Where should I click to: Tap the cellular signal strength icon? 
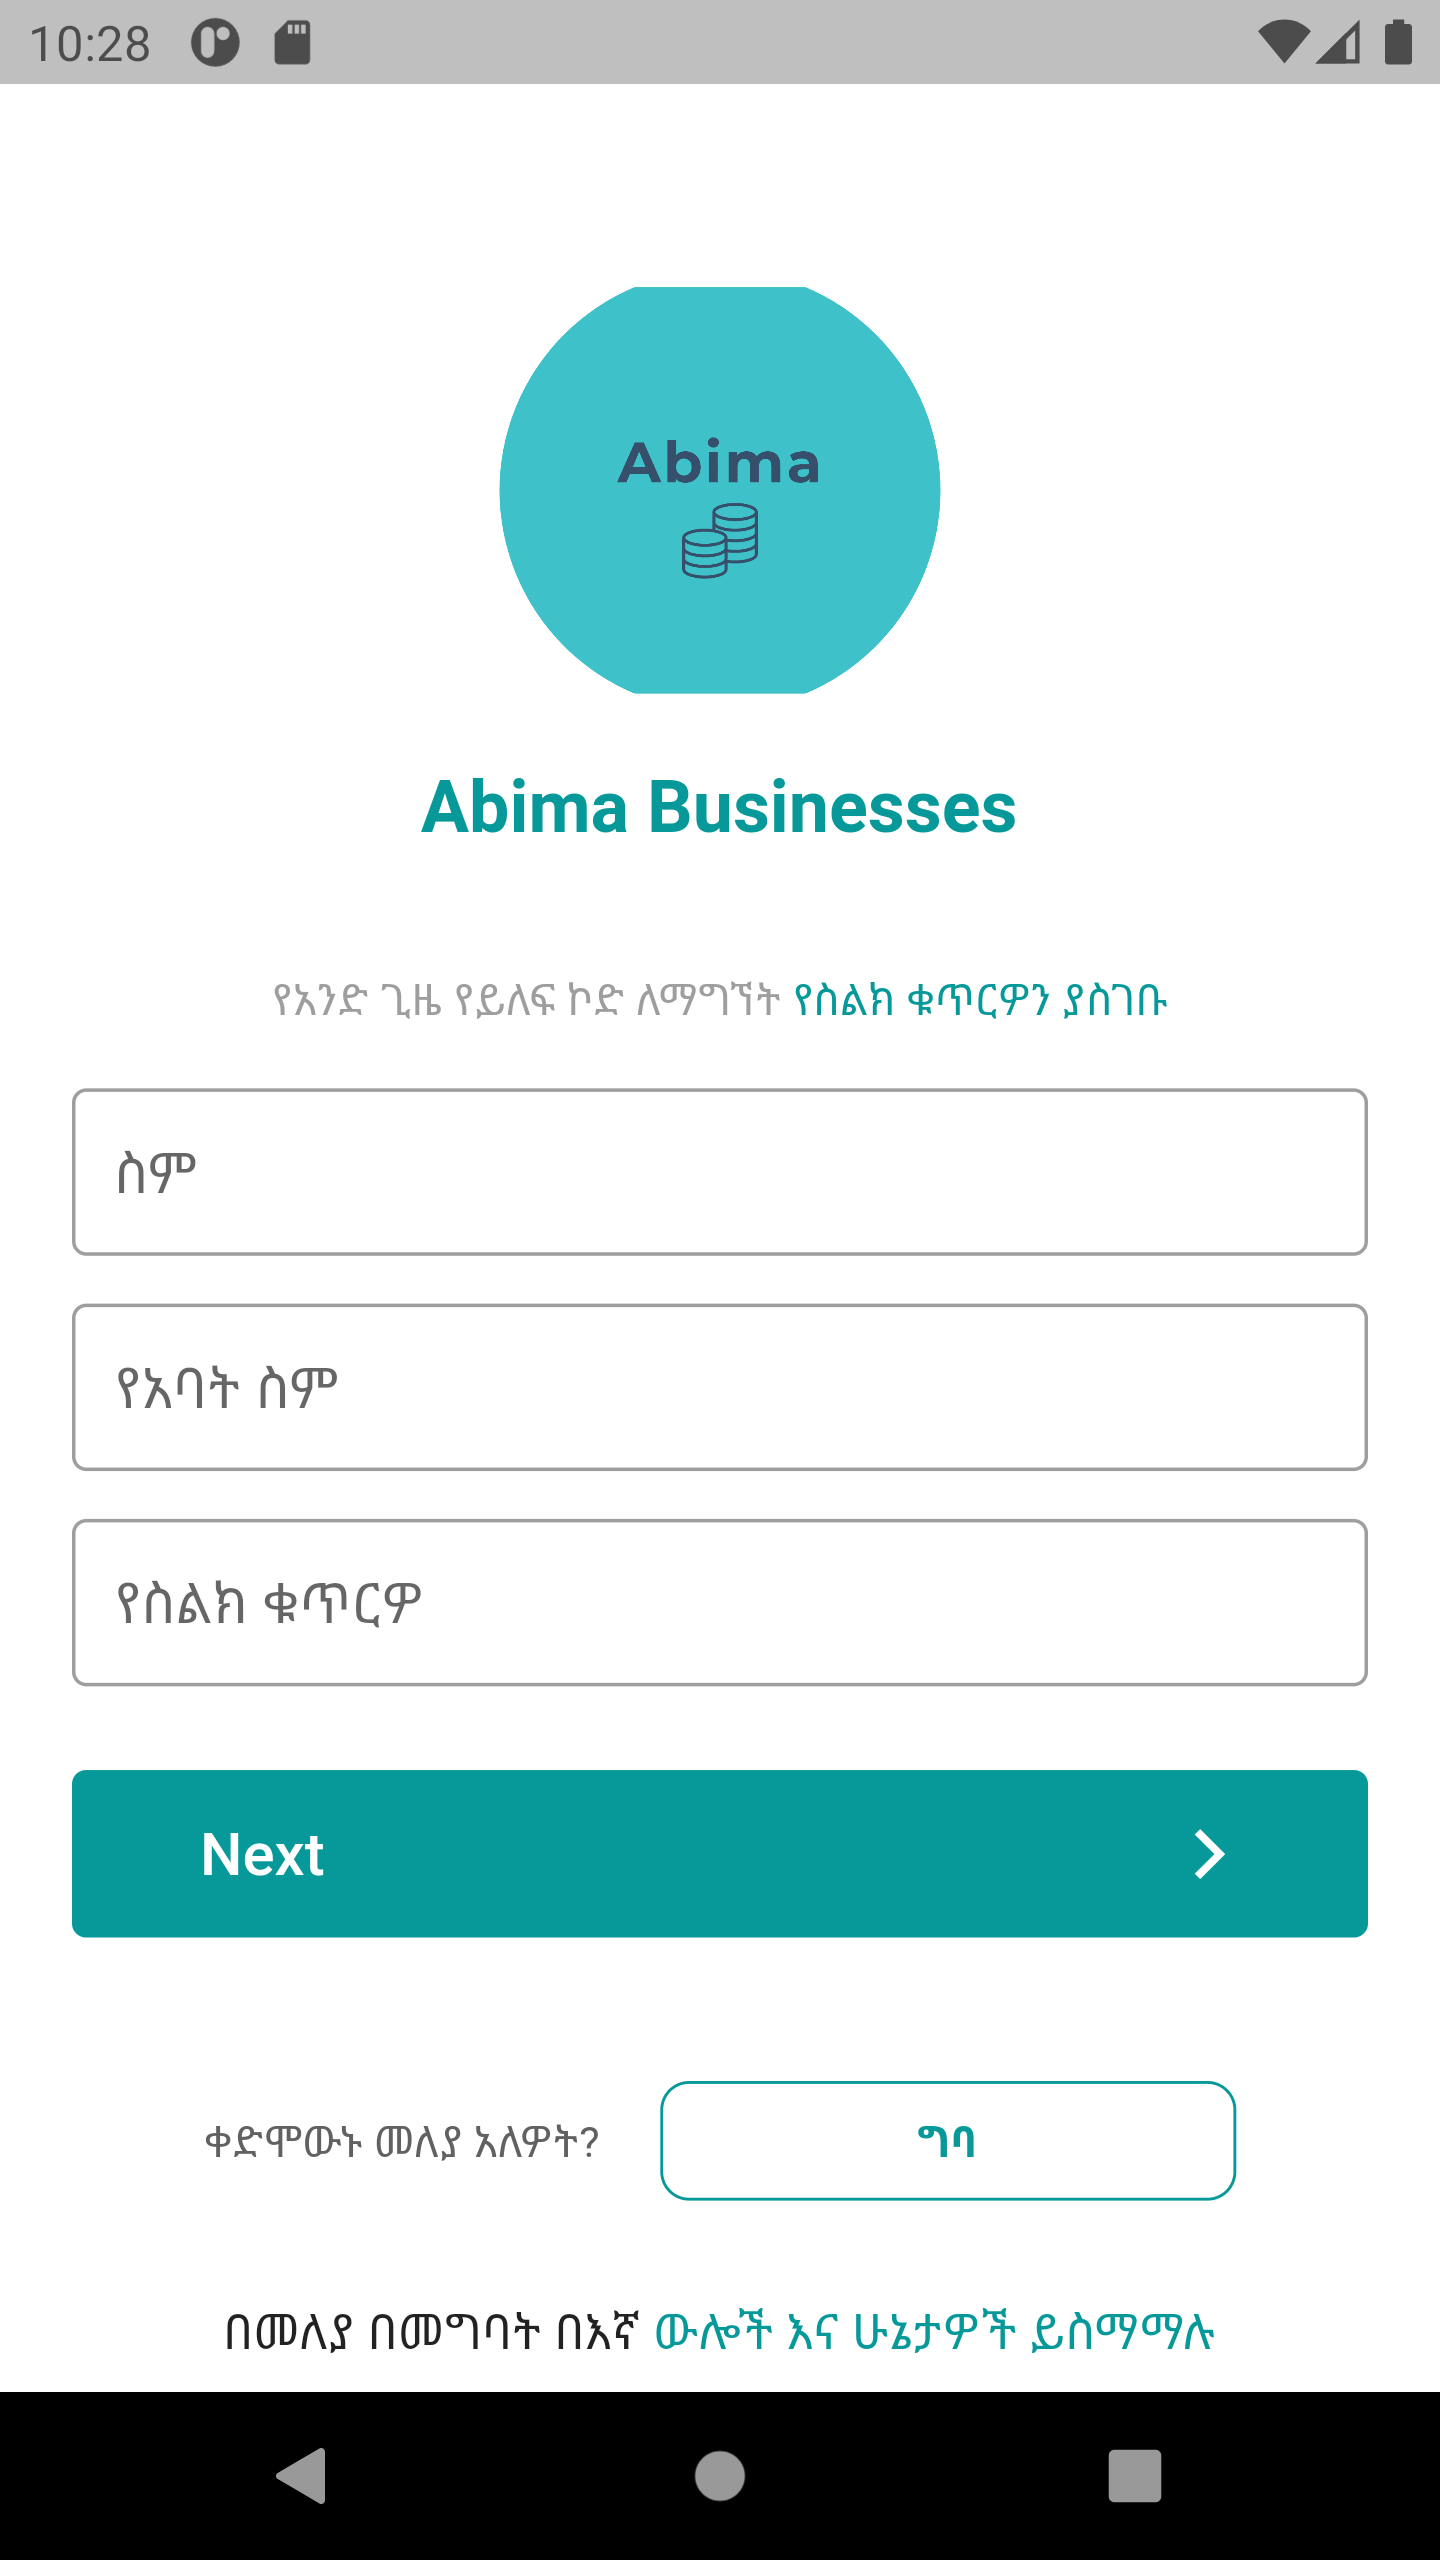[1339, 42]
